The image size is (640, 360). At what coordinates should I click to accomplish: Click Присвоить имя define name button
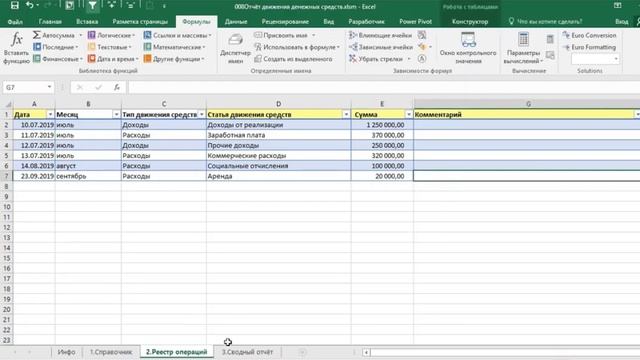tap(284, 35)
